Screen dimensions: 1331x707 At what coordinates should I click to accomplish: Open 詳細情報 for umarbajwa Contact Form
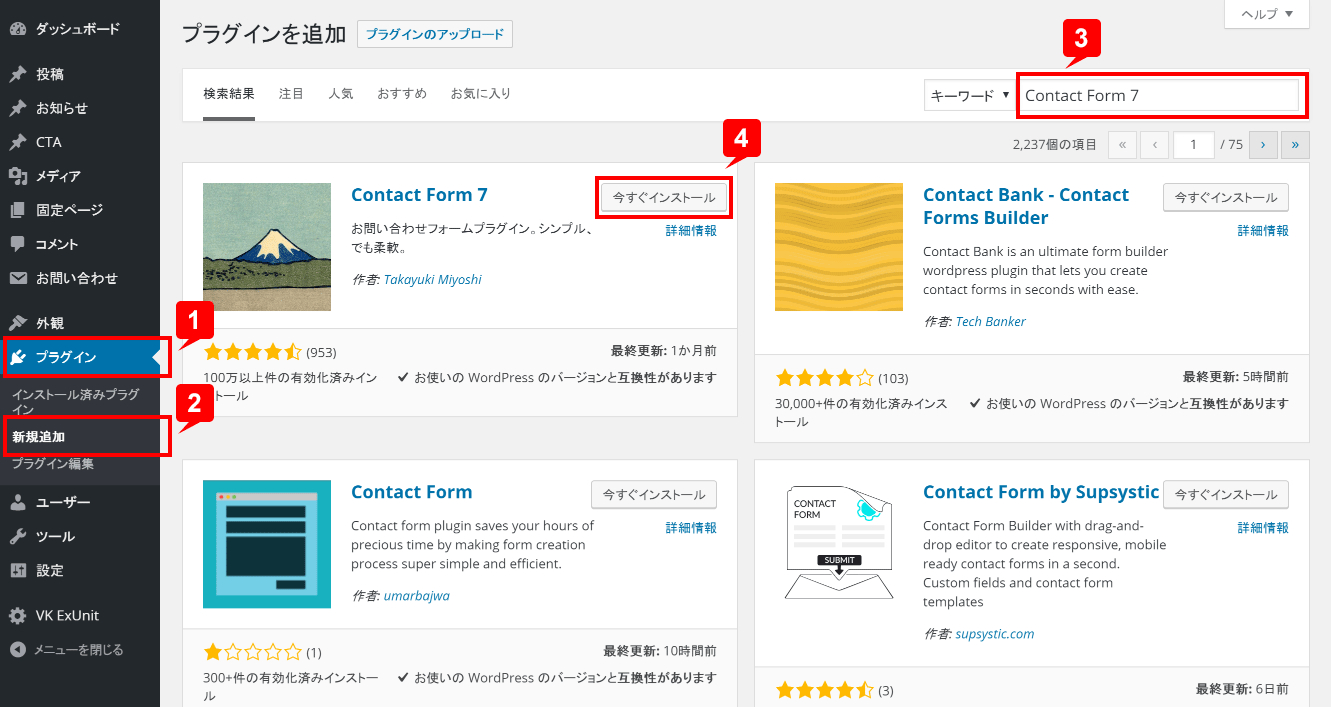click(x=691, y=528)
